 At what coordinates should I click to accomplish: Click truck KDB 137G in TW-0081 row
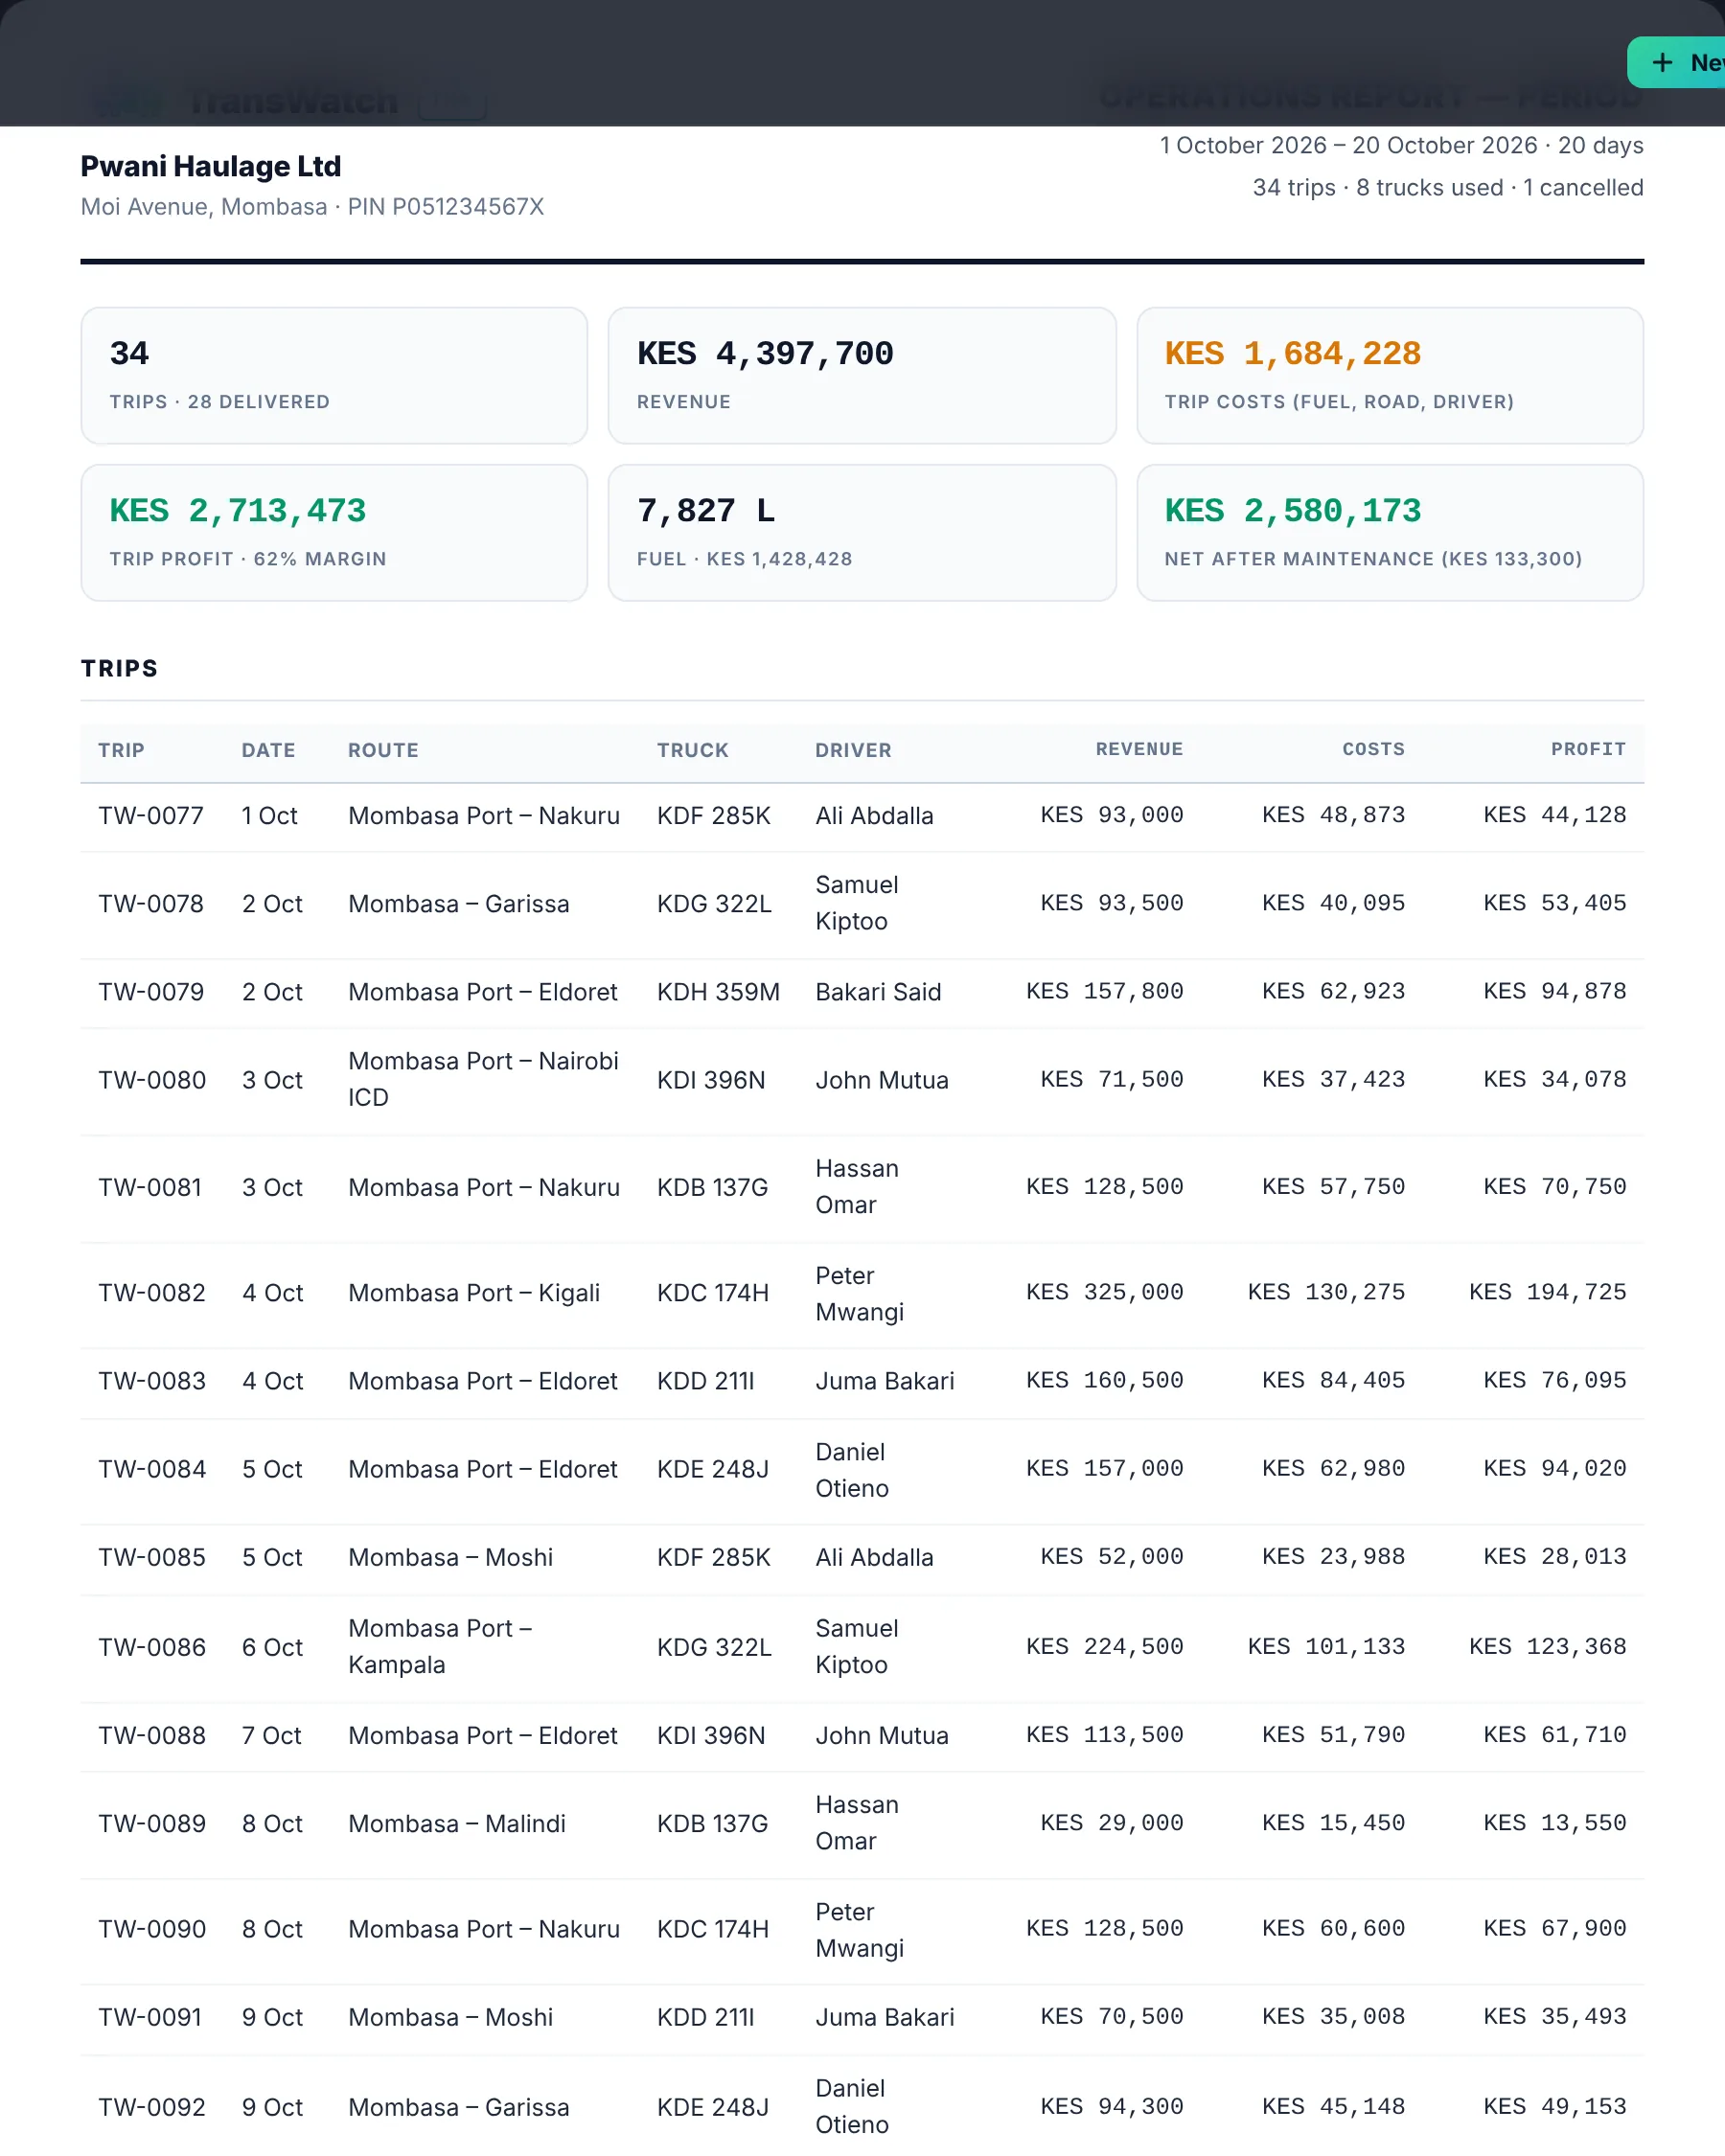[712, 1187]
